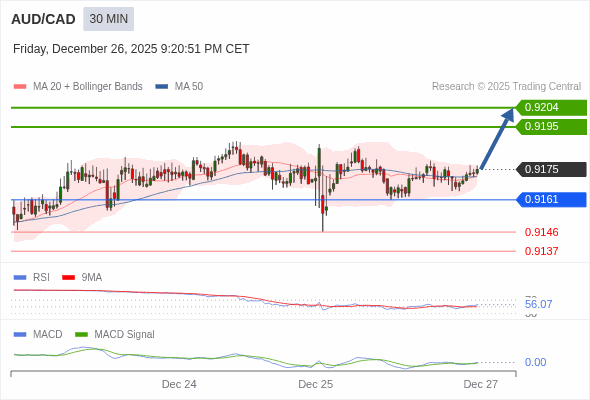590x400 pixels.
Task: Click the 'MA 50' legend label
Action: [189, 87]
